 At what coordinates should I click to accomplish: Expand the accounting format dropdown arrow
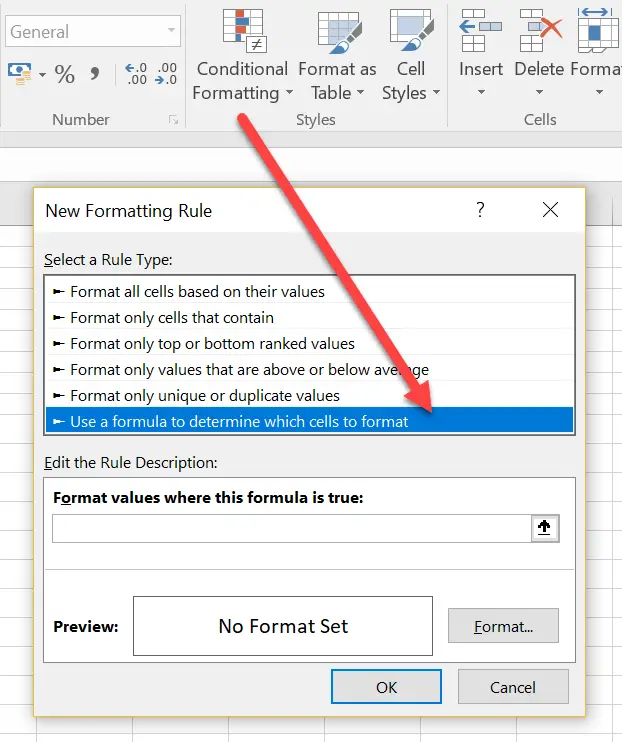point(42,75)
